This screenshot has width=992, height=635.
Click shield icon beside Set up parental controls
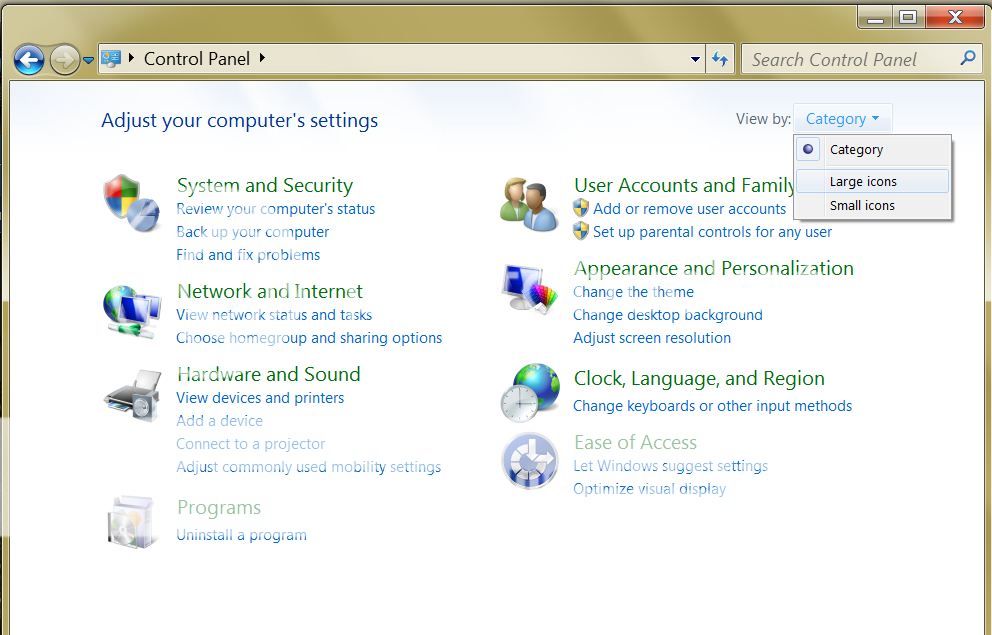pyautogui.click(x=581, y=231)
